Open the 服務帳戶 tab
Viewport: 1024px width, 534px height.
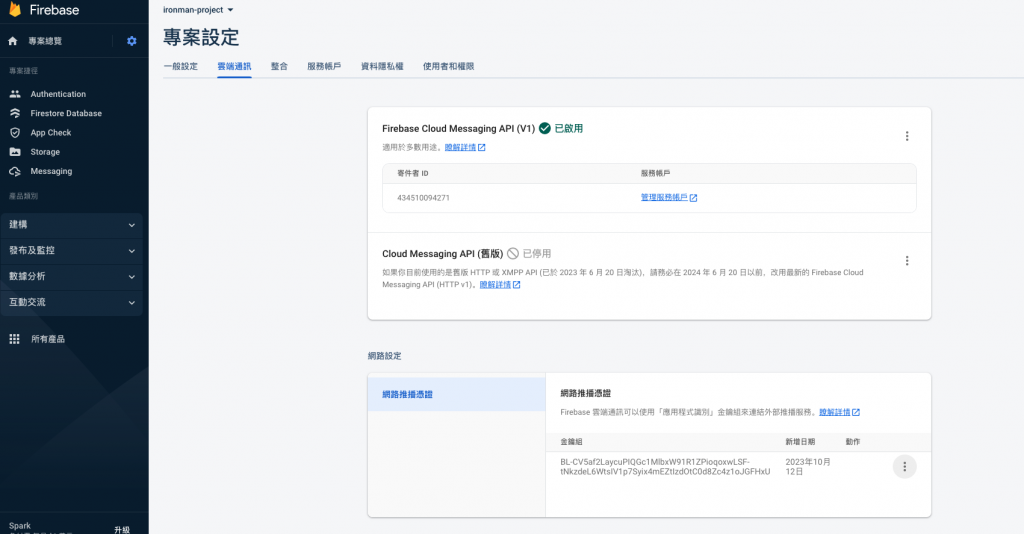(x=324, y=66)
